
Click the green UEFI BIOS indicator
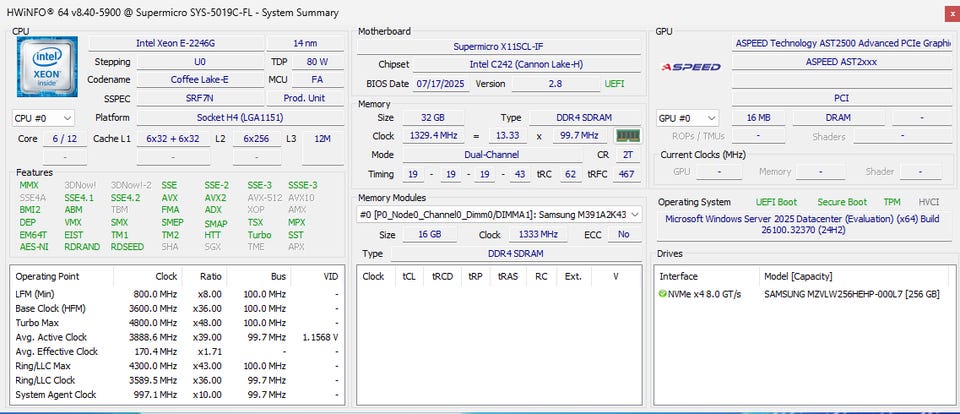tap(614, 84)
